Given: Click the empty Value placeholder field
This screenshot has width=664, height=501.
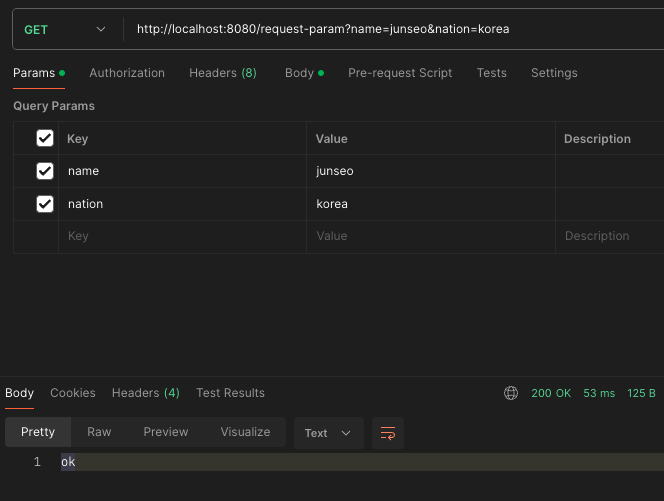Looking at the screenshot, I should (431, 236).
